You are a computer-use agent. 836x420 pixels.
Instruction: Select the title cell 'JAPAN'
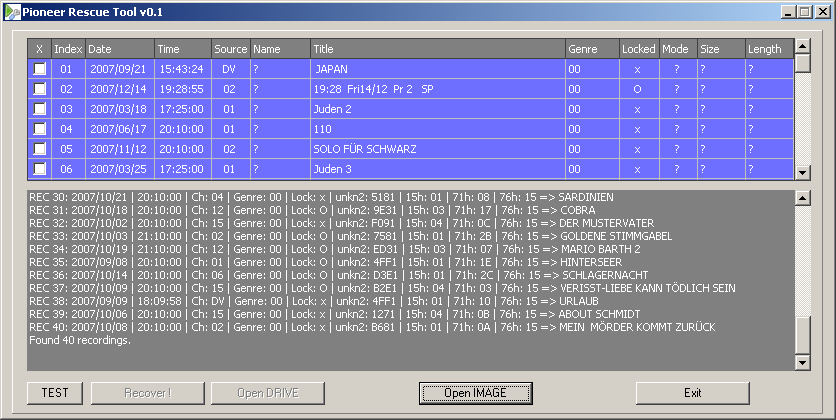click(438, 69)
